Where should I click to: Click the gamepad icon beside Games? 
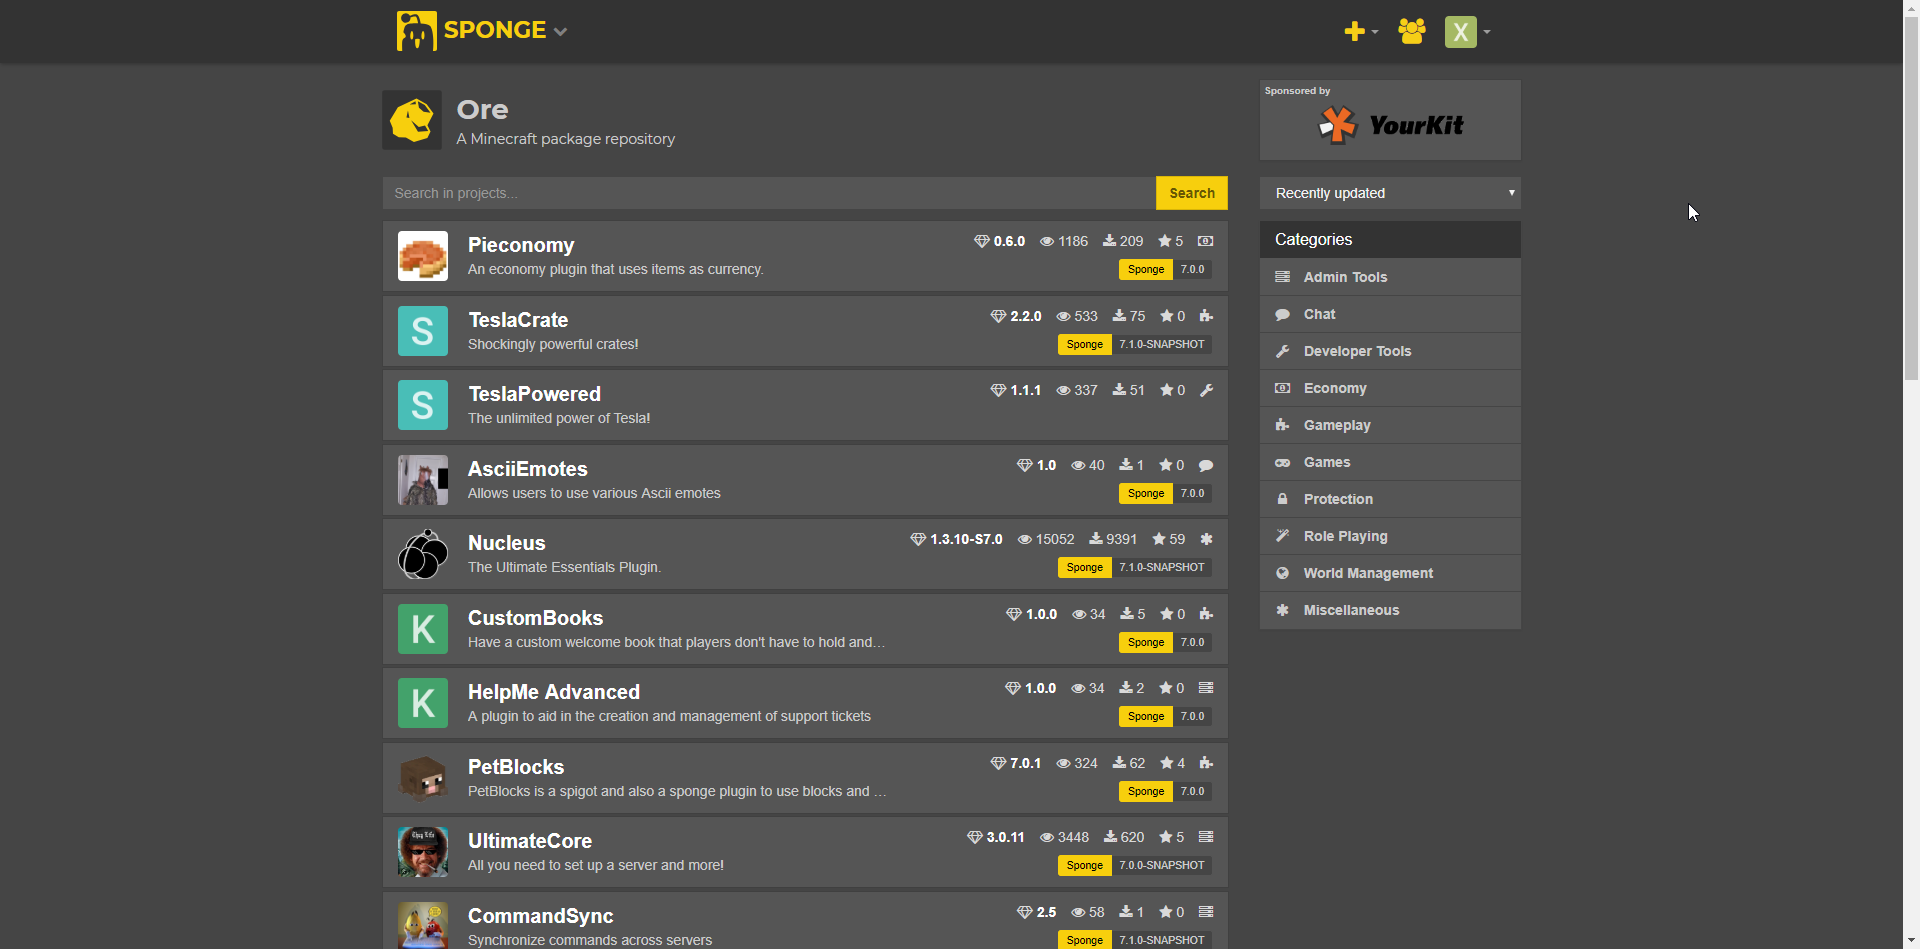coord(1283,462)
